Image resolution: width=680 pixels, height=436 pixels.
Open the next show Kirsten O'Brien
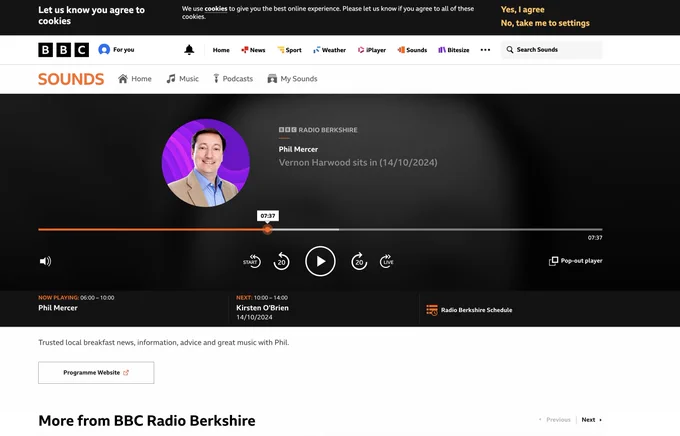pos(262,308)
